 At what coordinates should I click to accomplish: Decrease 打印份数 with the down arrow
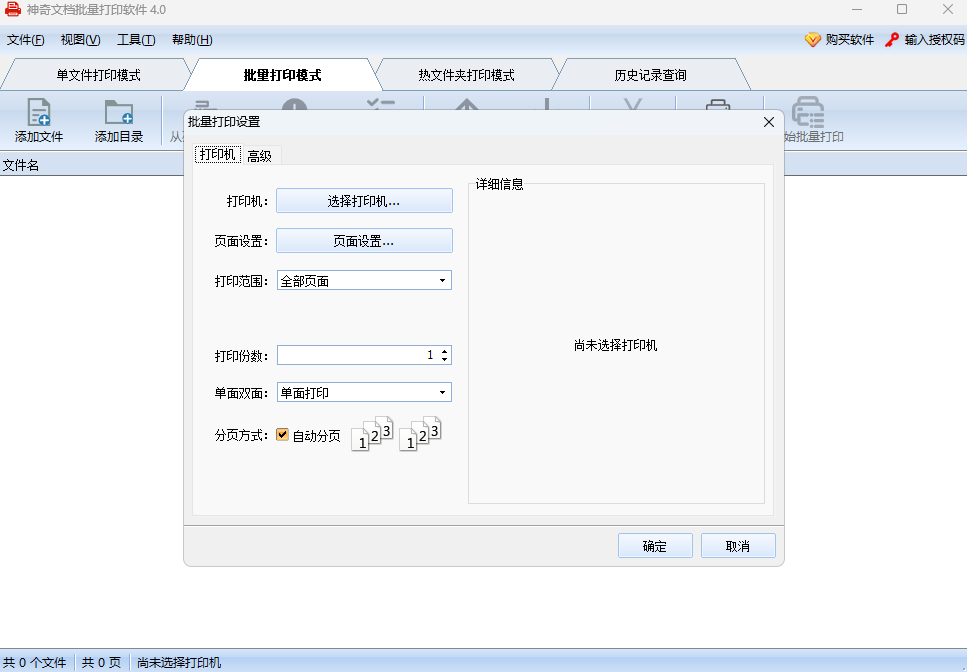445,359
